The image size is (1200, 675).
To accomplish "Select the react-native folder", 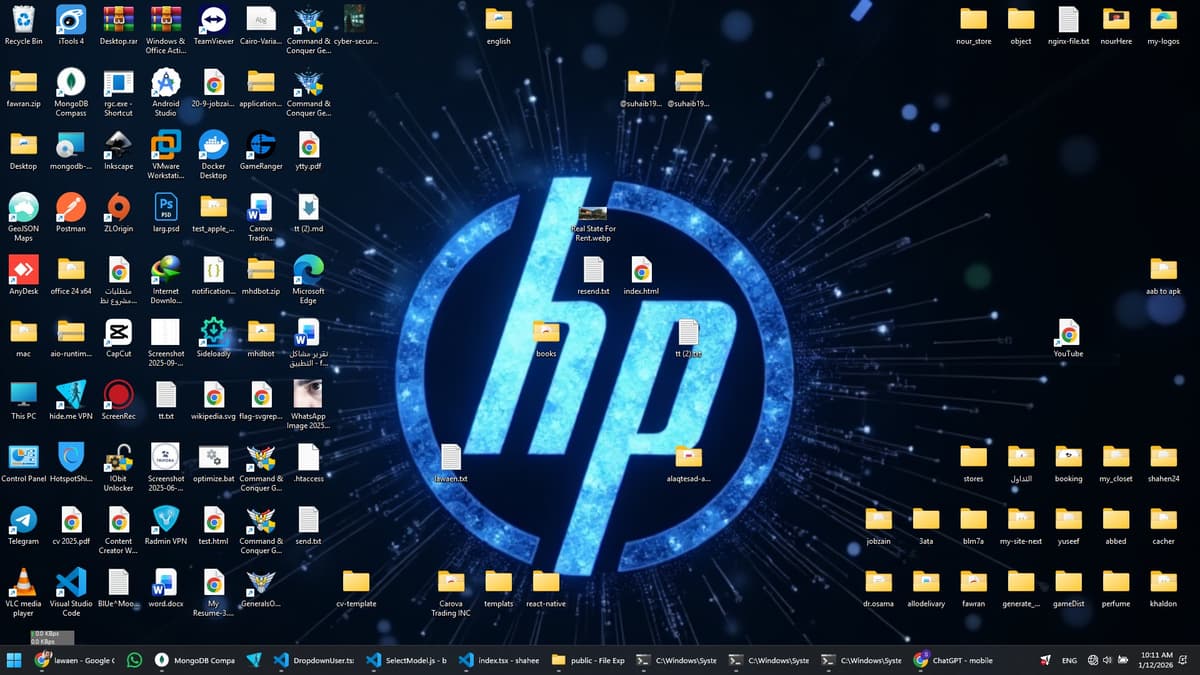I will [x=546, y=583].
